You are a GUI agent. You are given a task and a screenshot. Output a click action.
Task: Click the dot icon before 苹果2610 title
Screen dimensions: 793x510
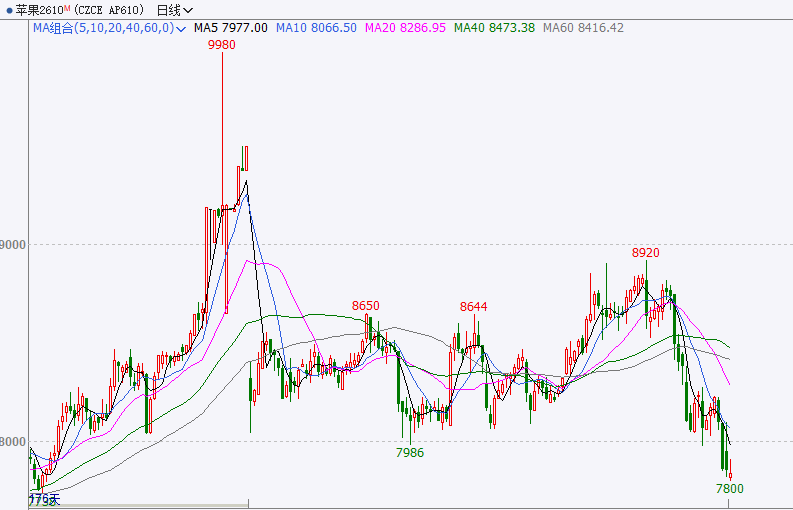click(x=8, y=10)
